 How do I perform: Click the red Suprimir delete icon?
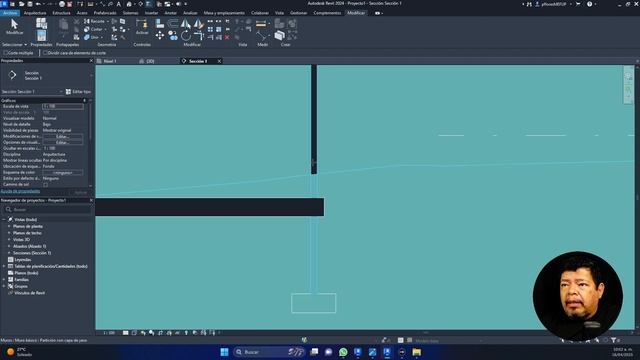point(227,37)
